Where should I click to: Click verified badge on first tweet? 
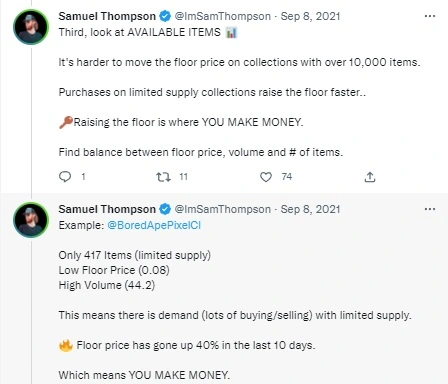point(165,16)
